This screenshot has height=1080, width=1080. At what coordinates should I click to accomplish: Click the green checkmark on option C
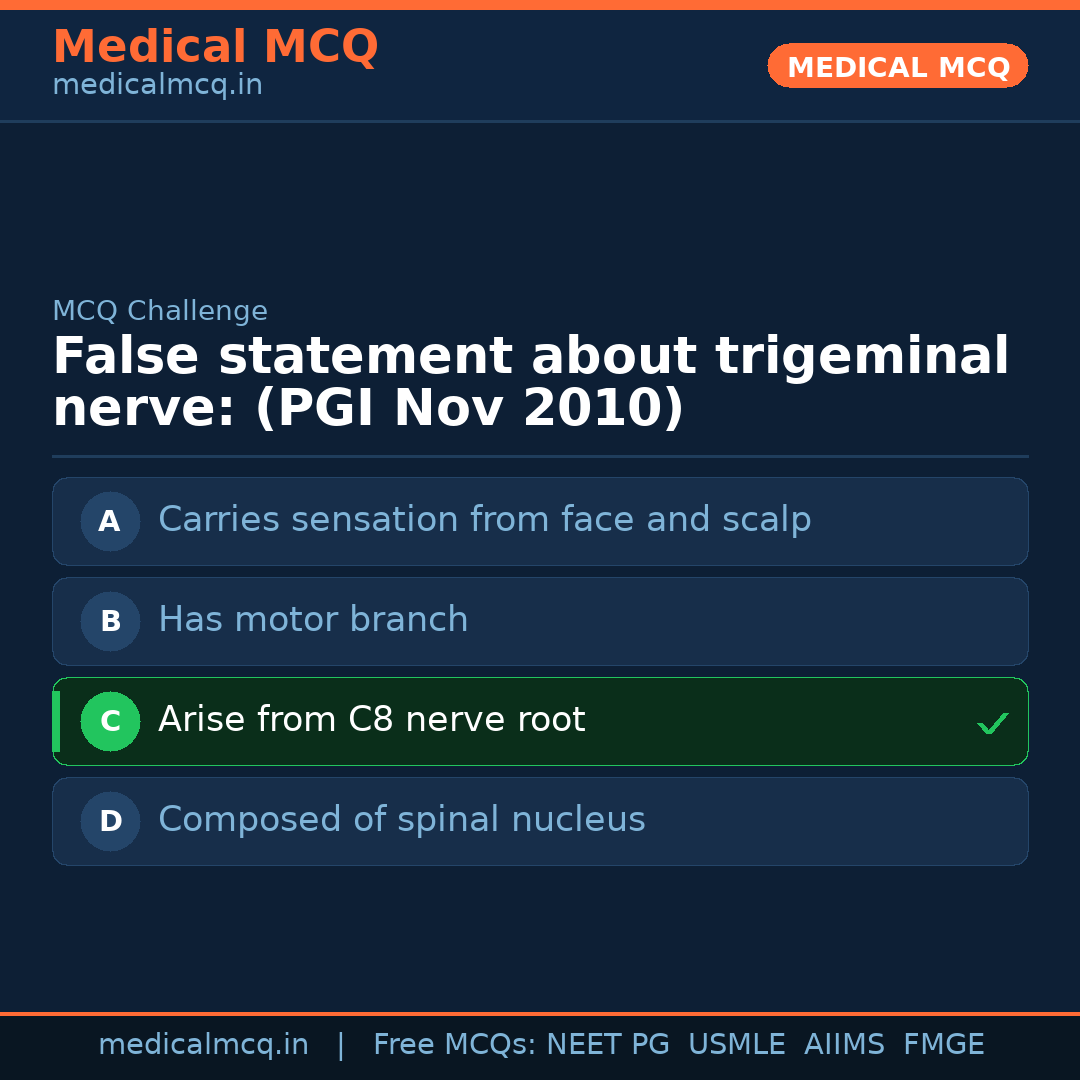[x=992, y=723]
